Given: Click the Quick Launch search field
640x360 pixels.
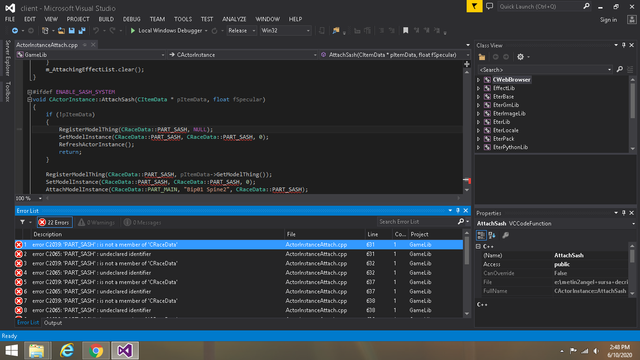Looking at the screenshot, I should (540, 7).
